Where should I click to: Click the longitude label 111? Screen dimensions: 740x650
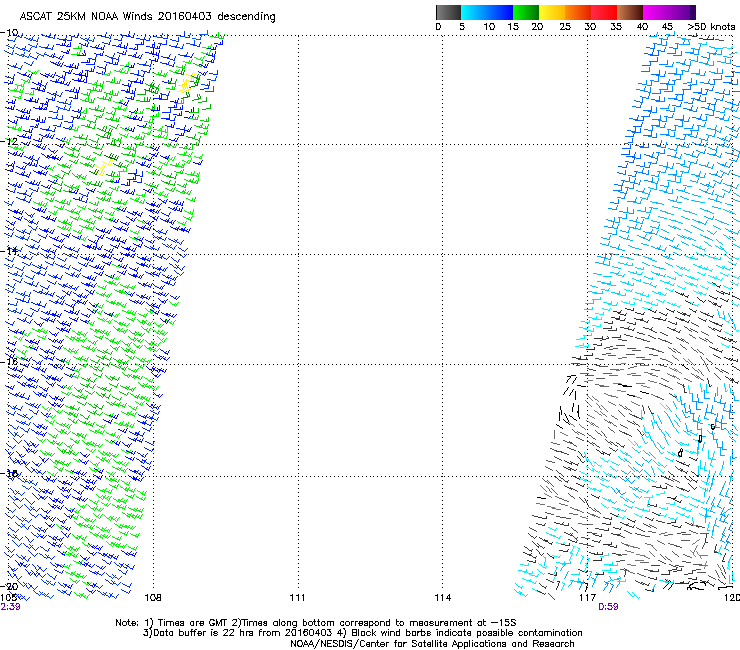click(297, 598)
